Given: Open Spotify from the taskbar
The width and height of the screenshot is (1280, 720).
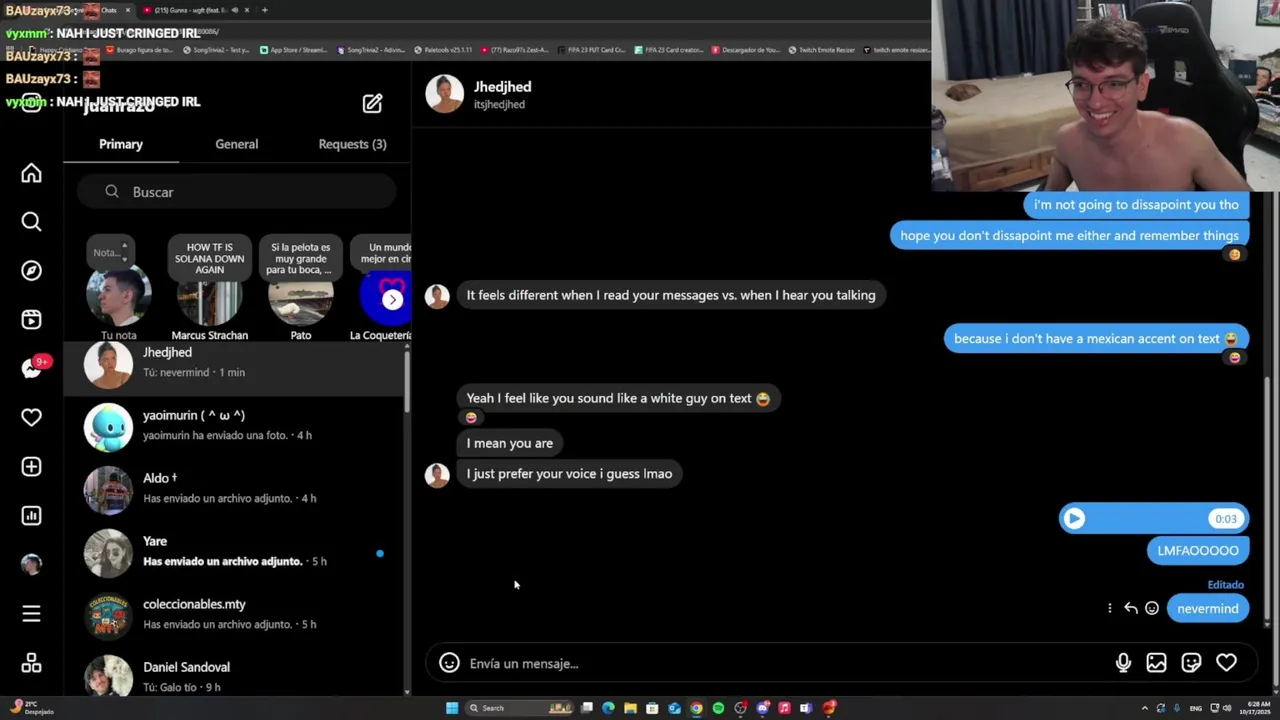Looking at the screenshot, I should [x=718, y=708].
